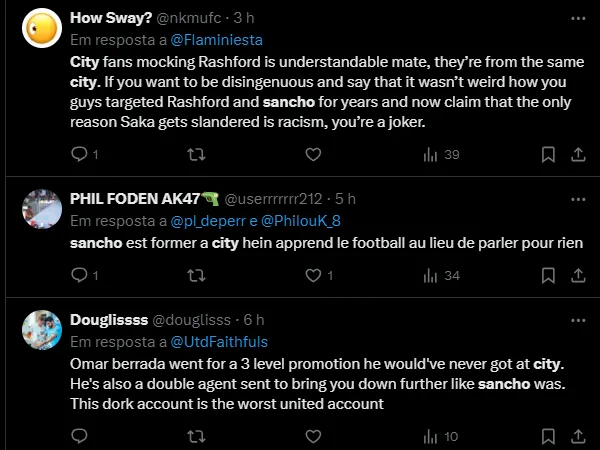The width and height of the screenshot is (600, 450).
Task: Reply to PHIL FODEN AK47's tweet
Action: (80, 275)
